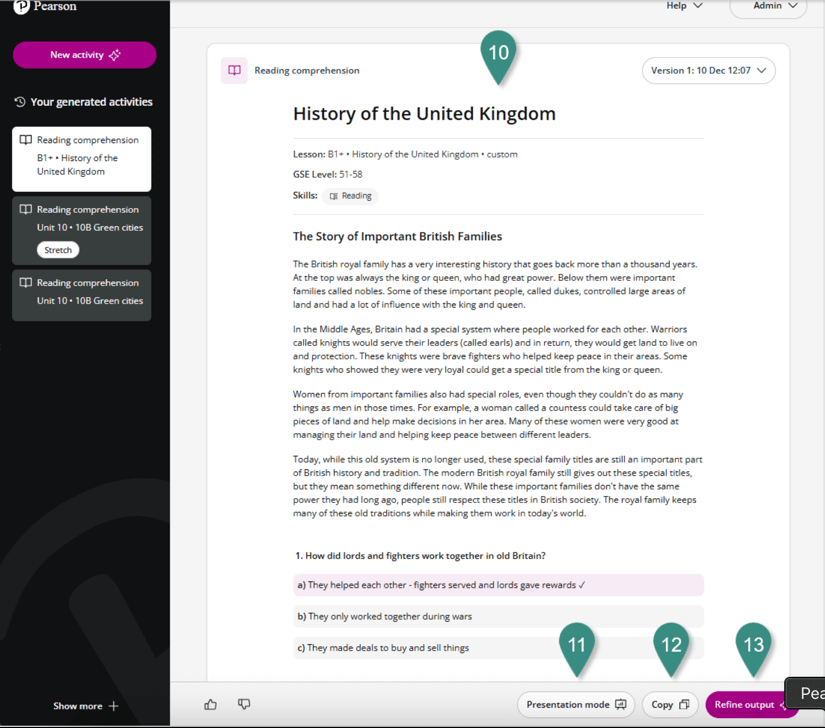The image size is (825, 728).
Task: Start a New activity
Action: (84, 55)
